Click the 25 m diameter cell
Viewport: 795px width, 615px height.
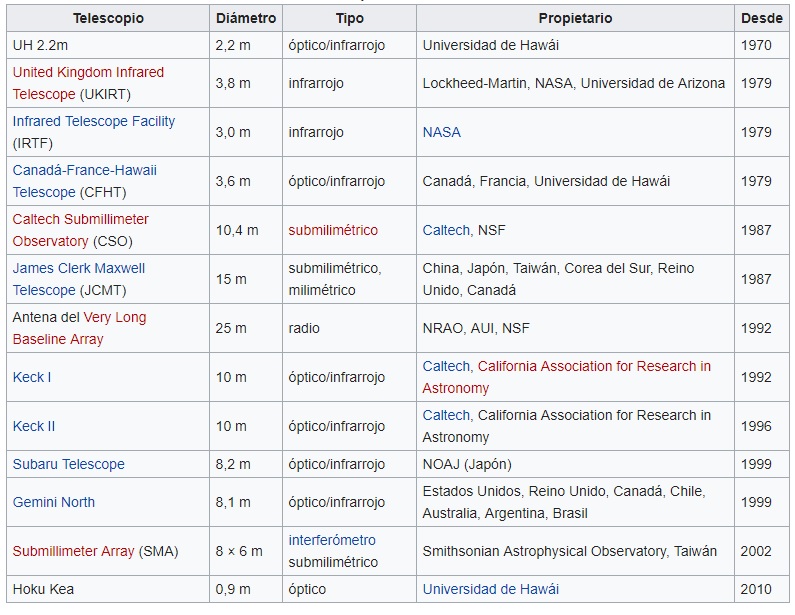tap(246, 328)
